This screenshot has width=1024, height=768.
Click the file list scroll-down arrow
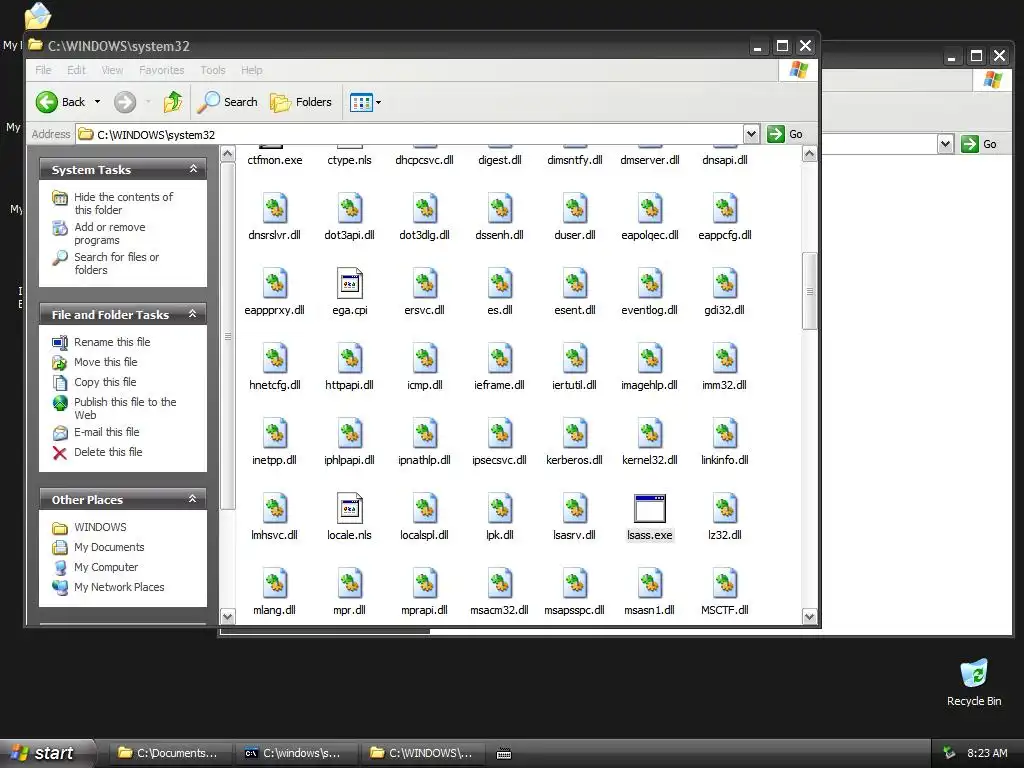(x=809, y=616)
